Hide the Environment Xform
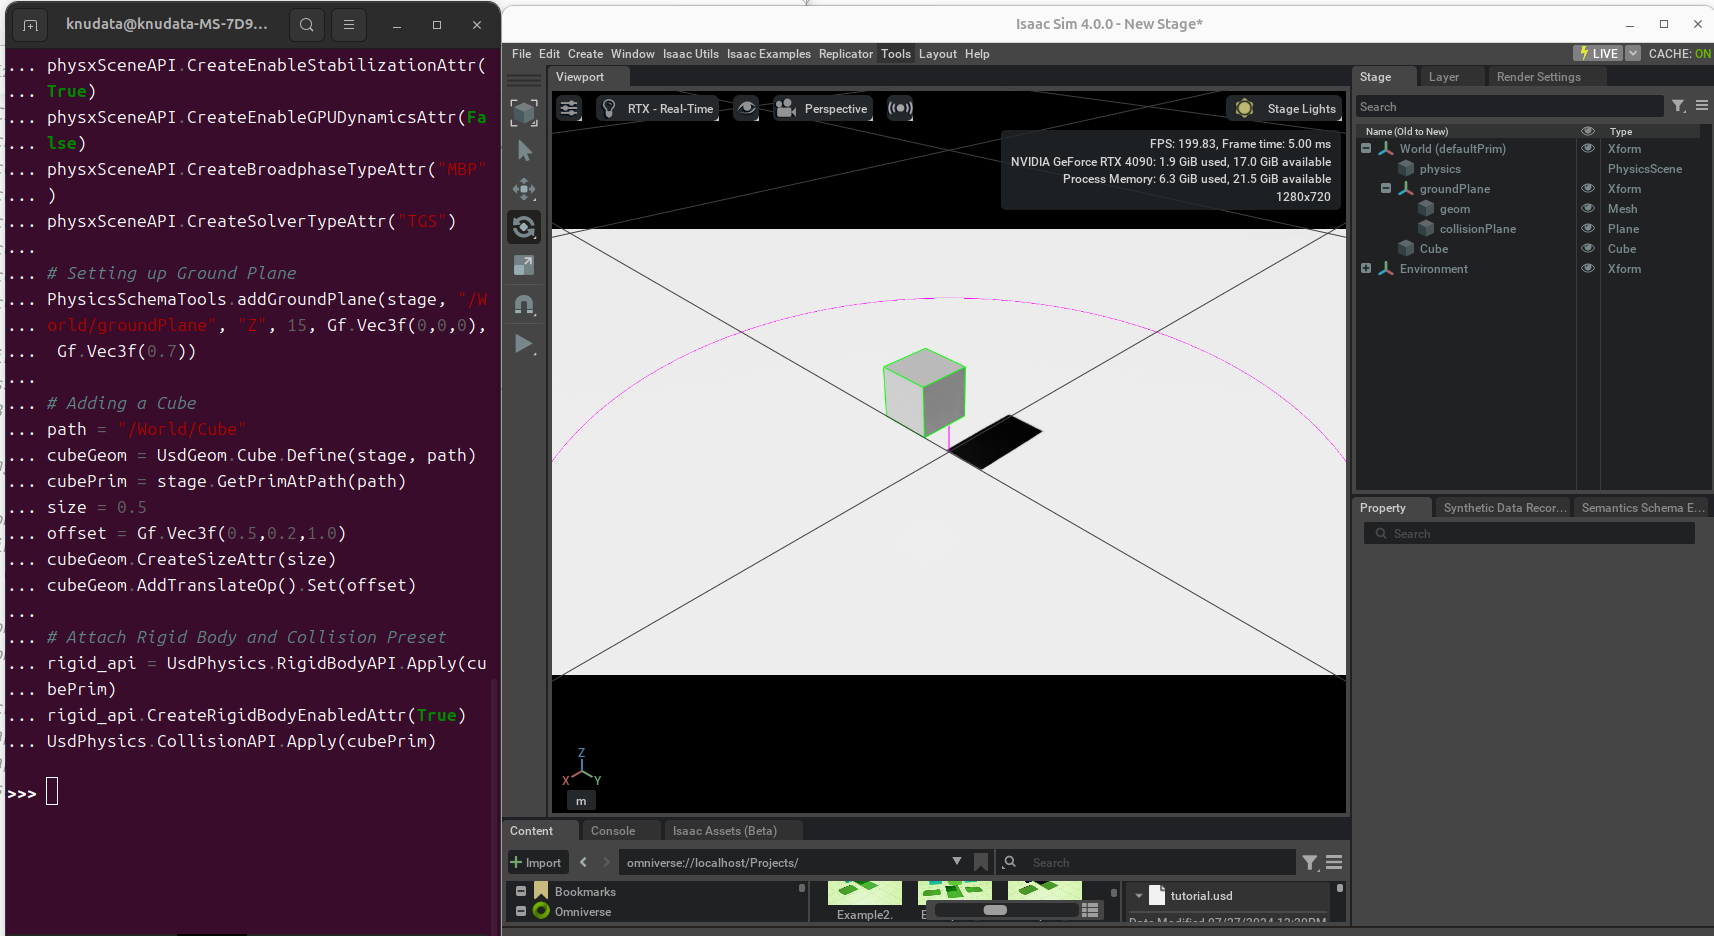Screen dimensions: 1714x936 (x=1589, y=268)
